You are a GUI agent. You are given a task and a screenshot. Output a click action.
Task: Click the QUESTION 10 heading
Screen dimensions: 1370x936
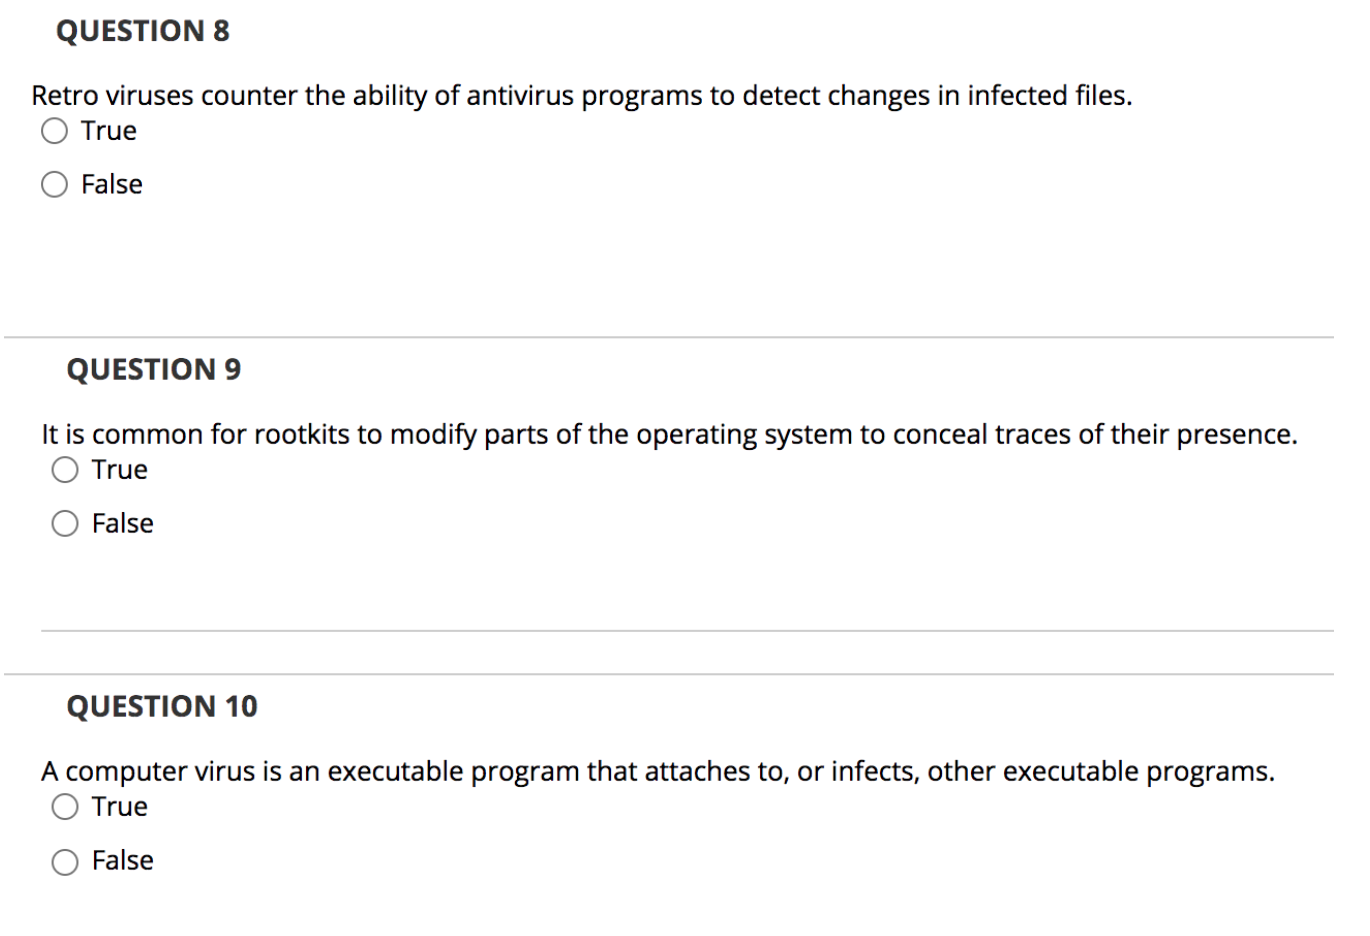162,705
